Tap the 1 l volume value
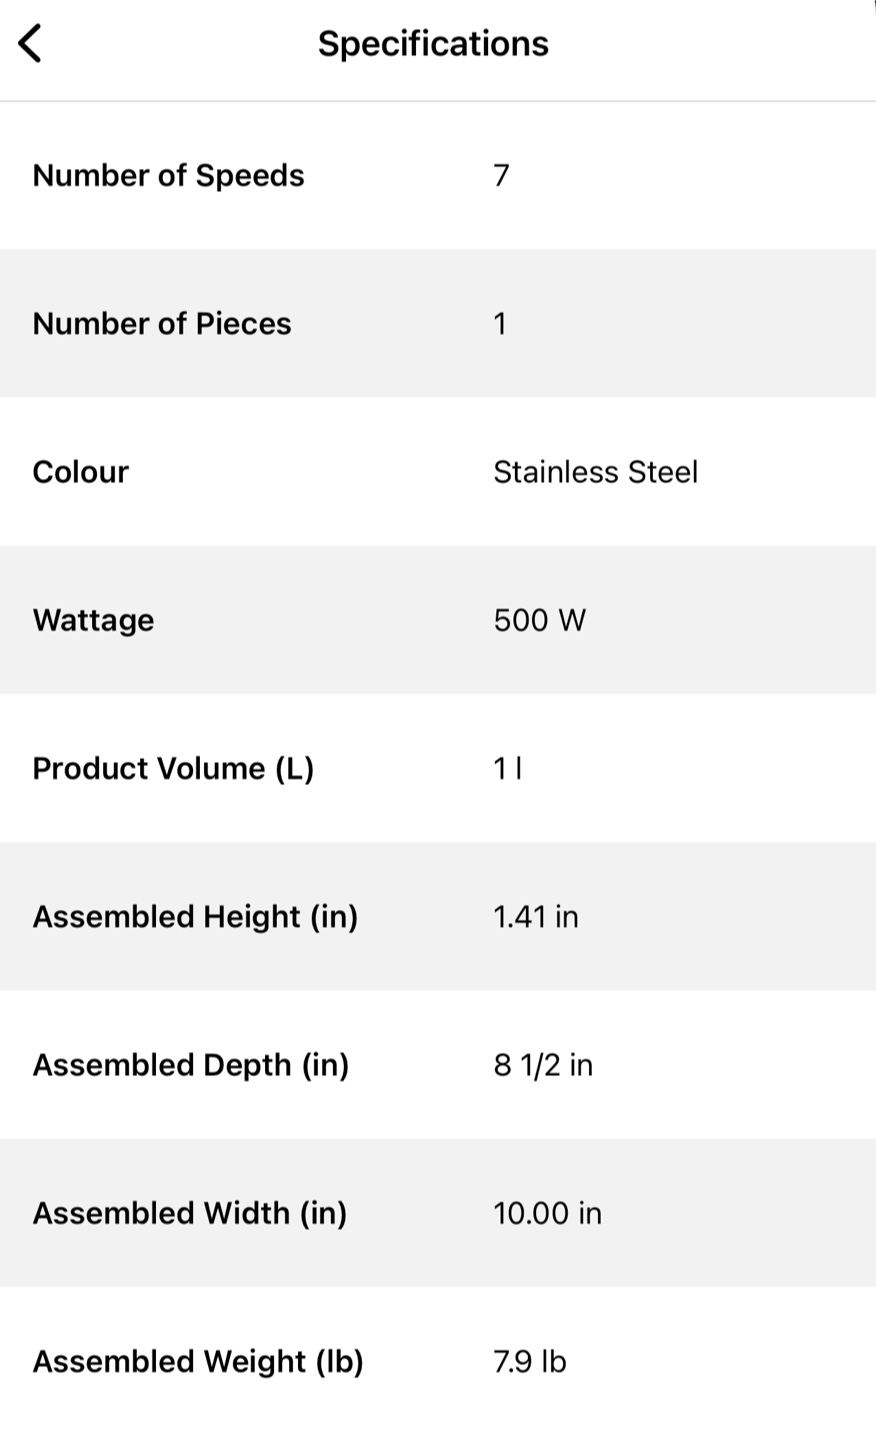The height and width of the screenshot is (1440, 876). [507, 768]
